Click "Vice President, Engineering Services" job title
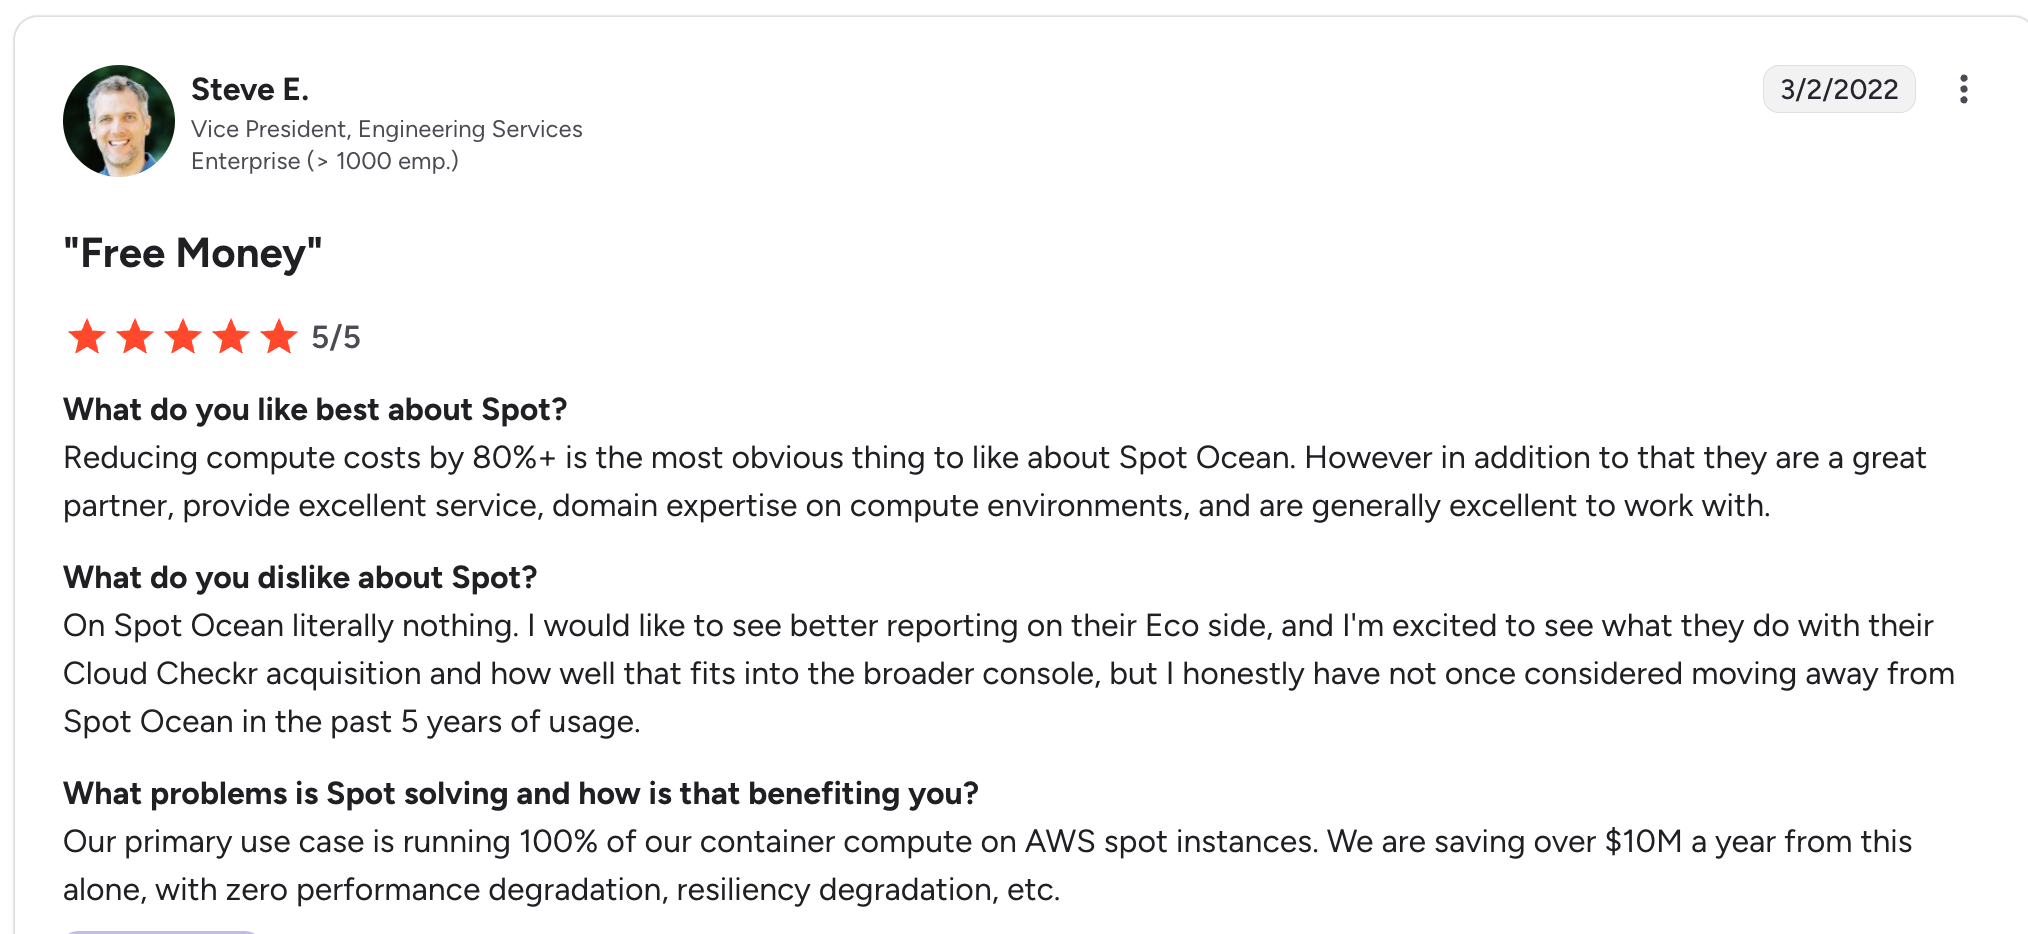 [386, 129]
